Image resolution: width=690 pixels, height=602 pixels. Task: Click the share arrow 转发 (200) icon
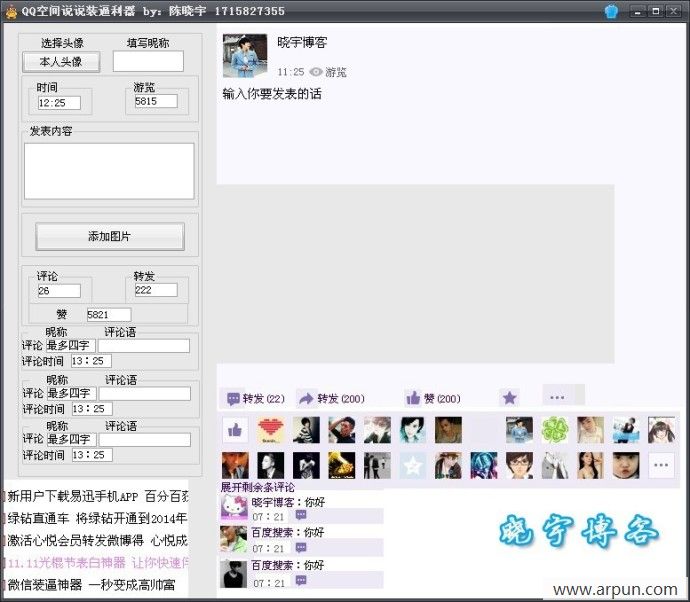click(x=306, y=399)
